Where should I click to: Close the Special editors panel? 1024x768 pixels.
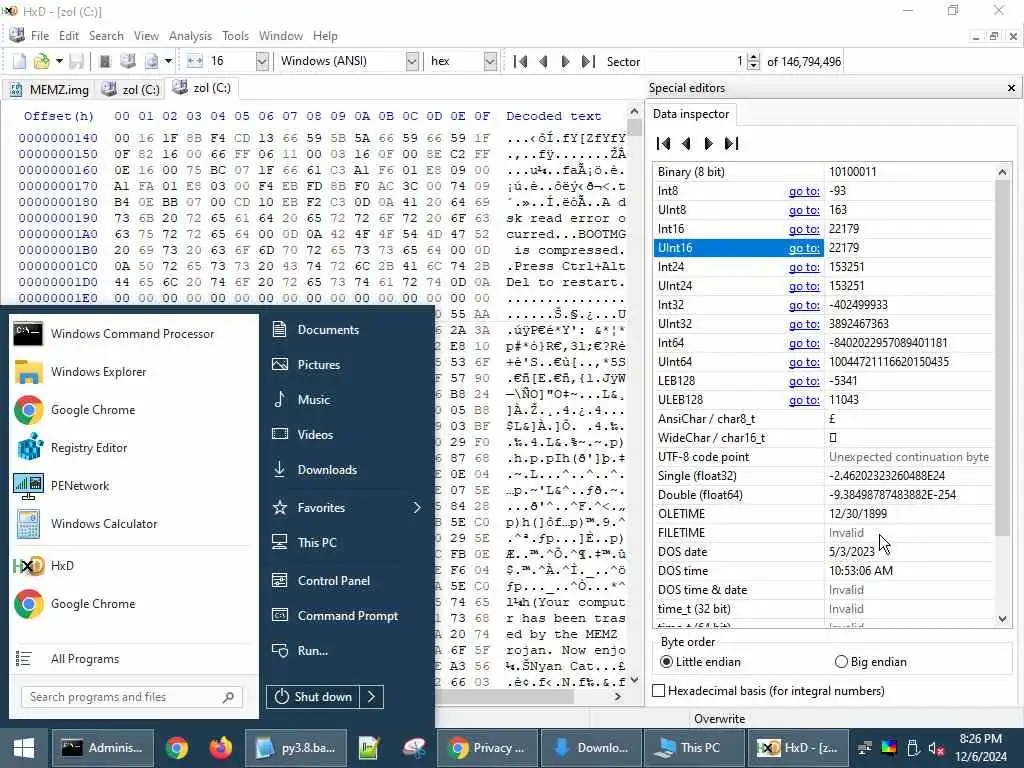(x=1011, y=88)
